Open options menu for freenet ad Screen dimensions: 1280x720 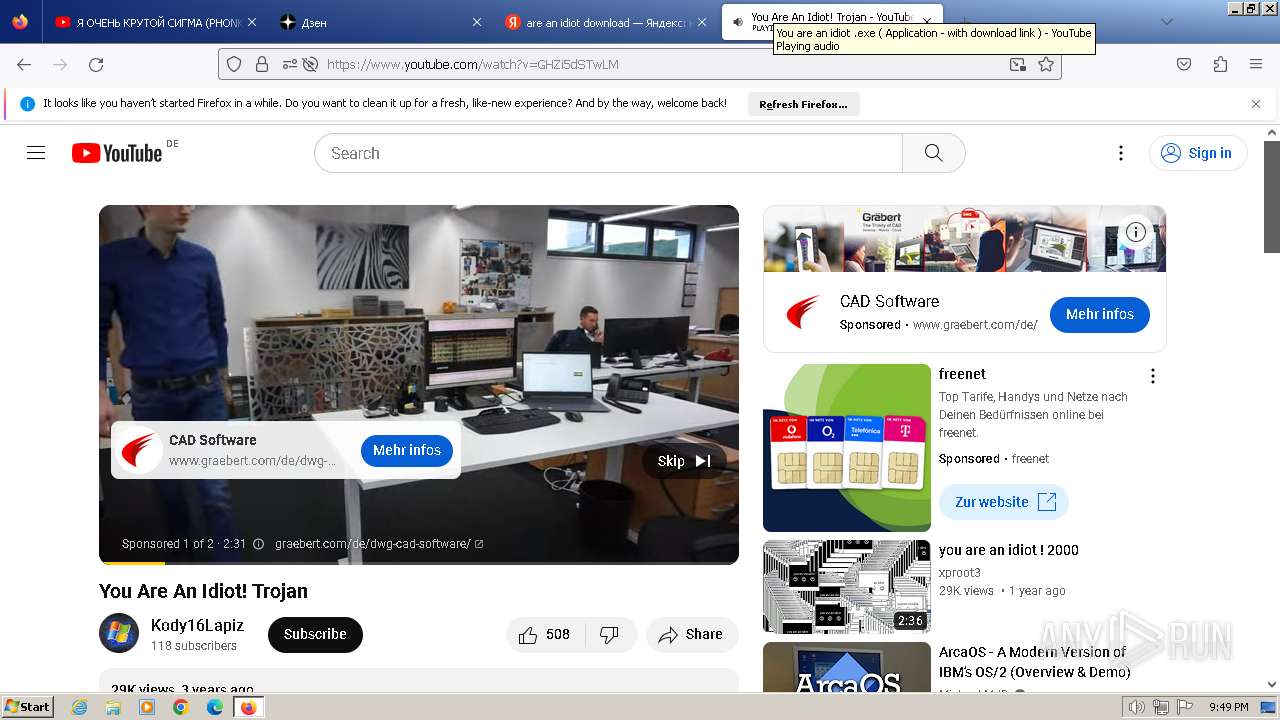tap(1153, 376)
